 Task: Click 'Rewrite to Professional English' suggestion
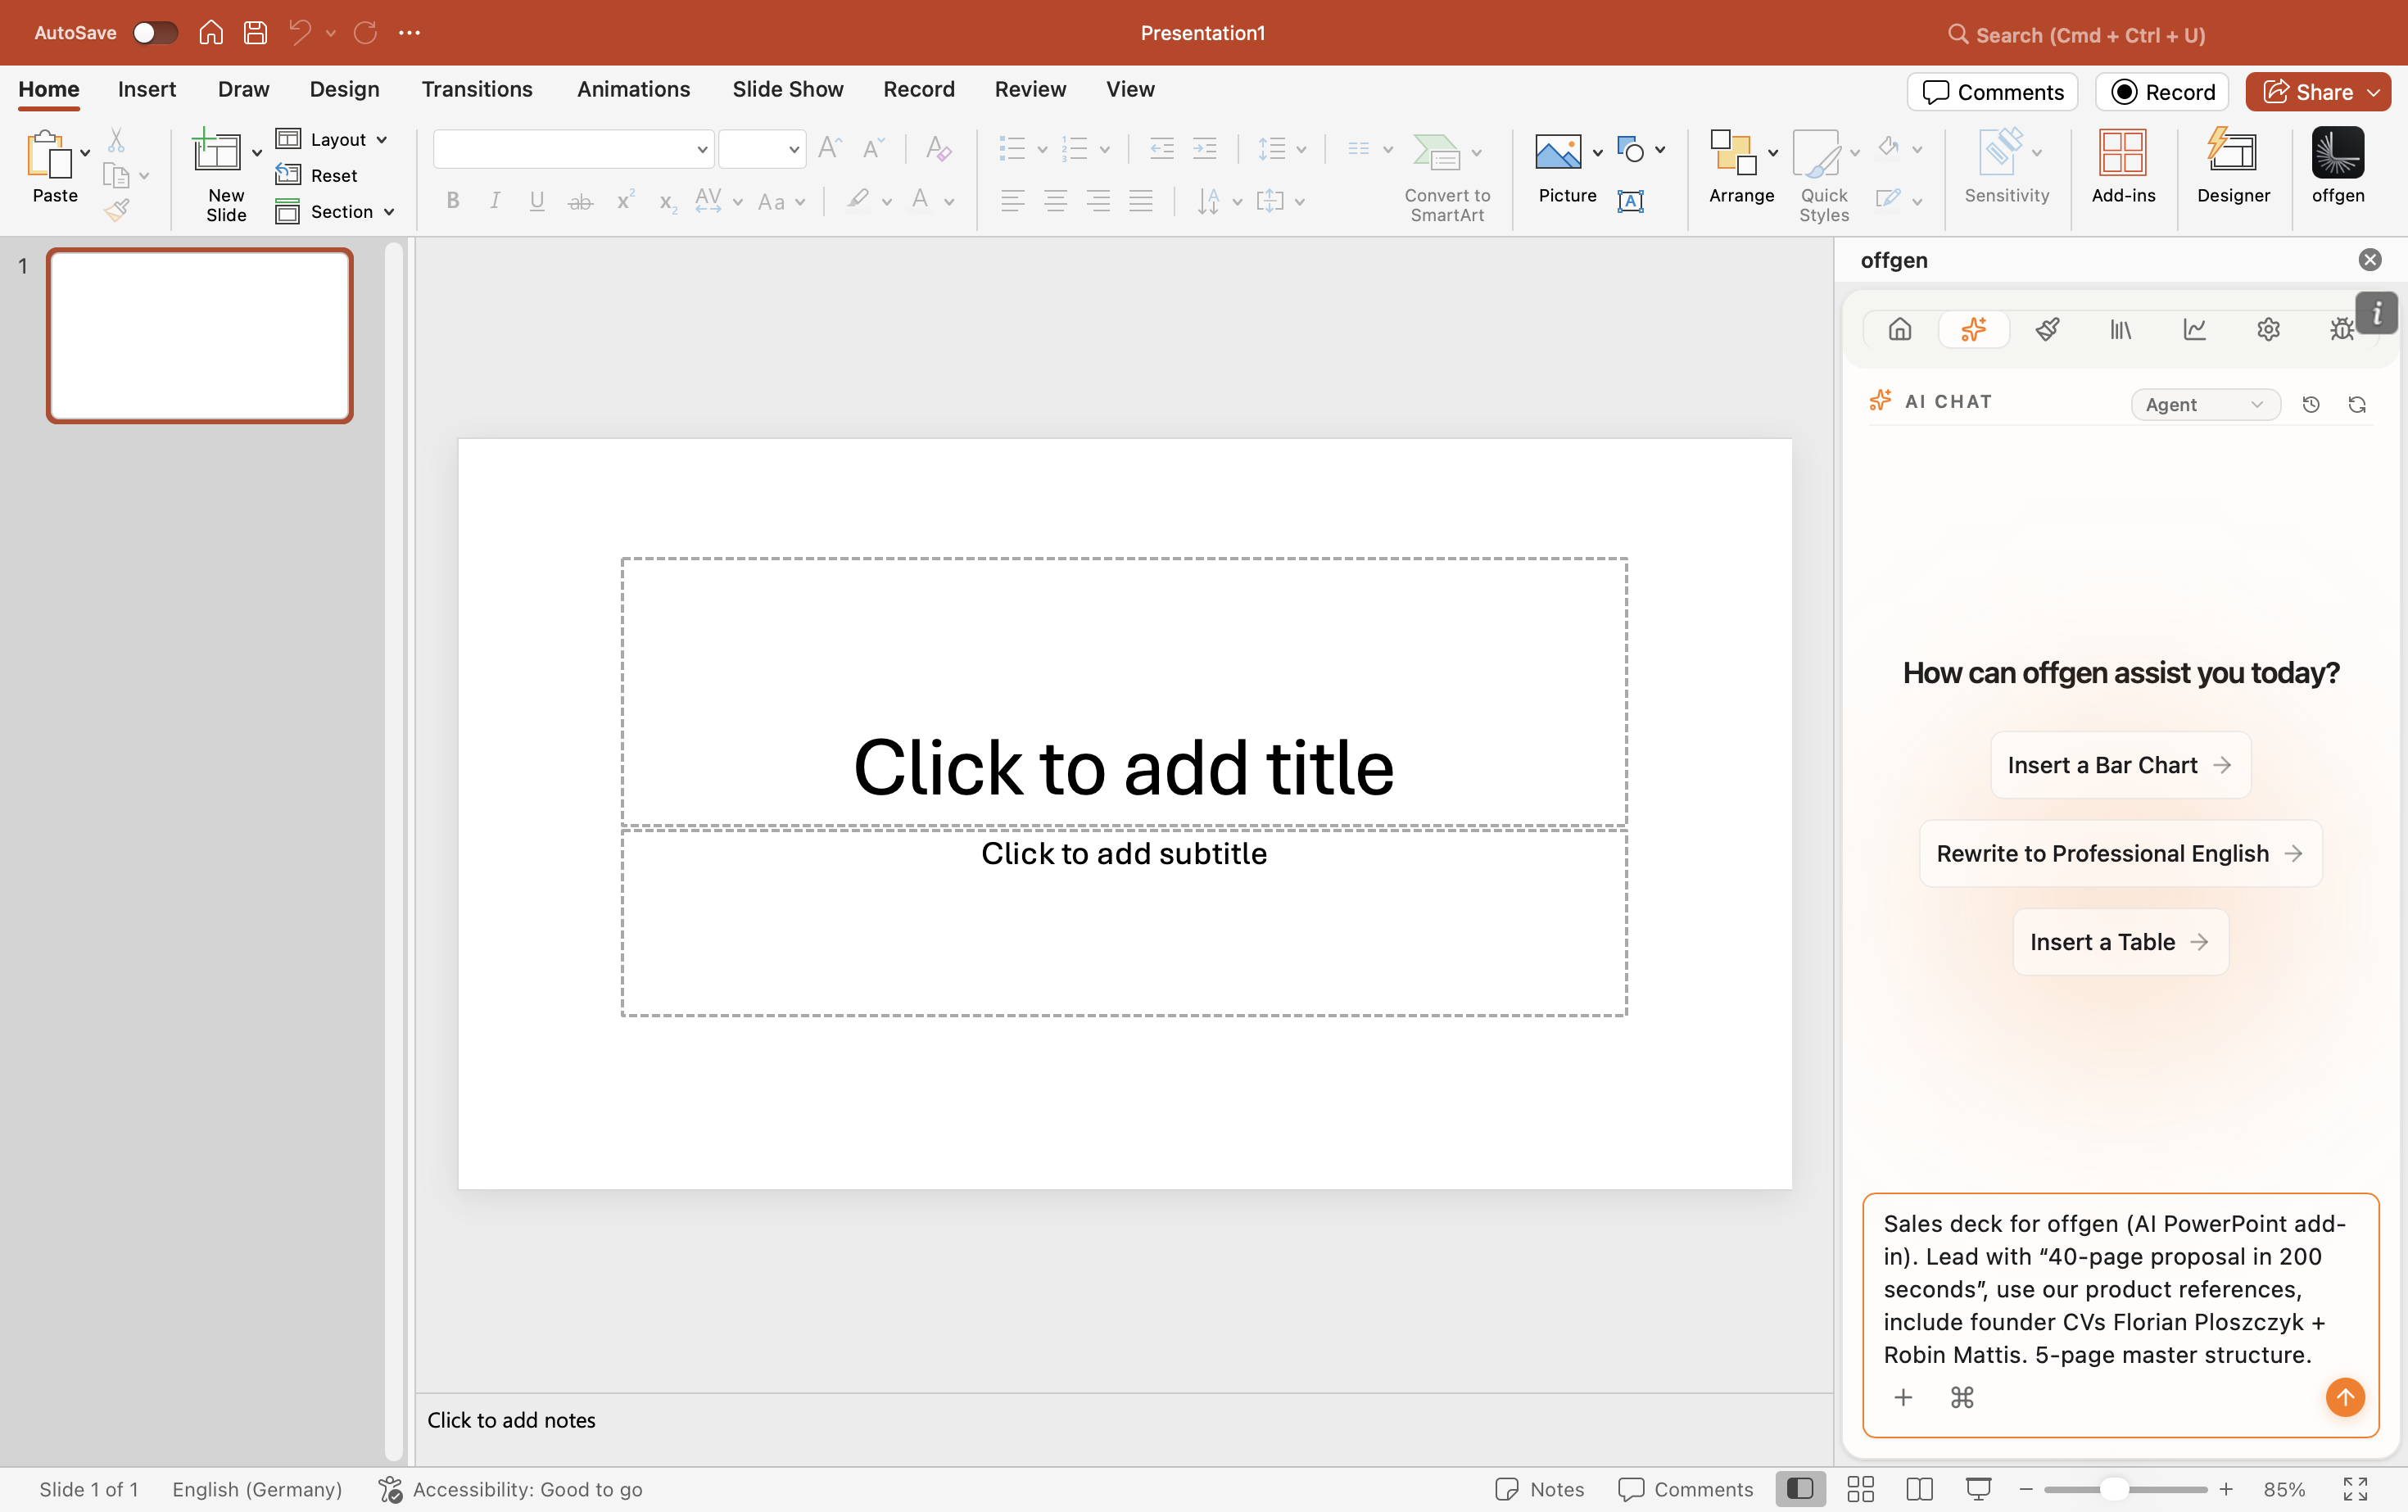click(2120, 853)
